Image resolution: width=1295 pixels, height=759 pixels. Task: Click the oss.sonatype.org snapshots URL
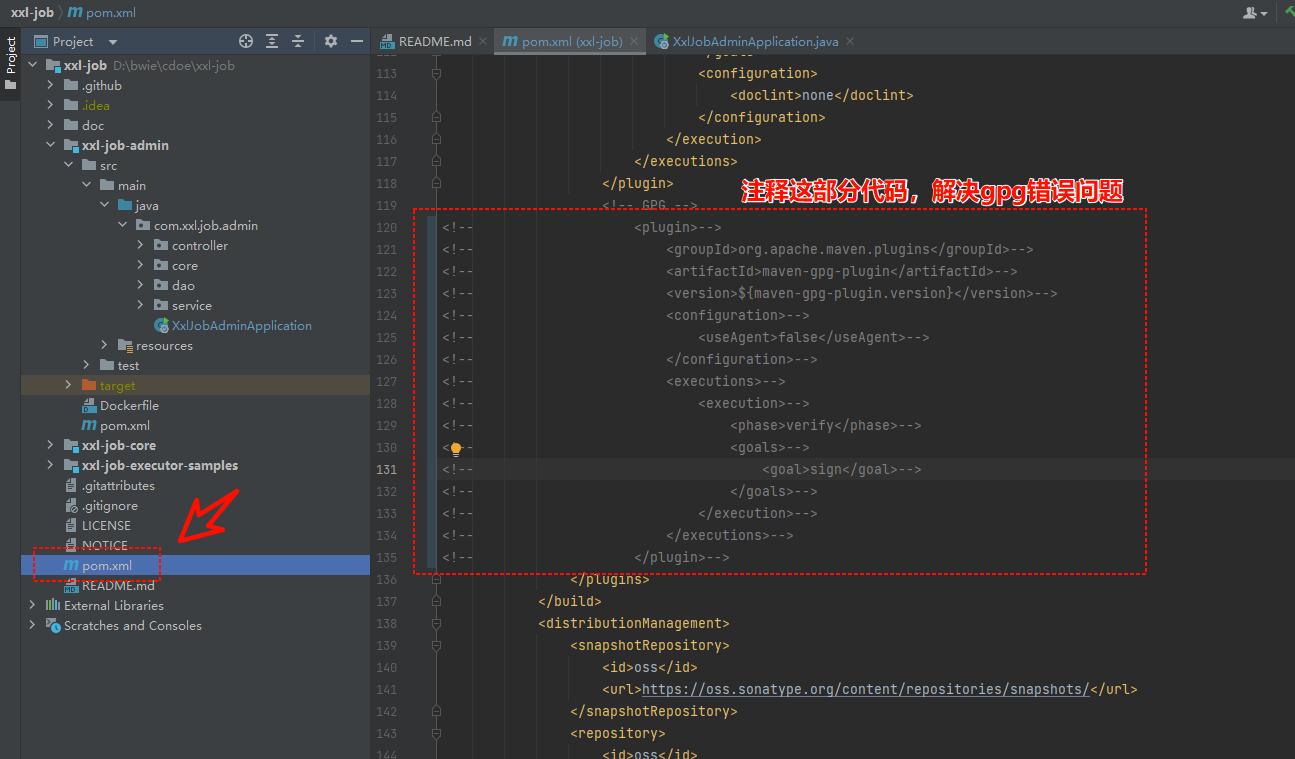tap(864, 689)
